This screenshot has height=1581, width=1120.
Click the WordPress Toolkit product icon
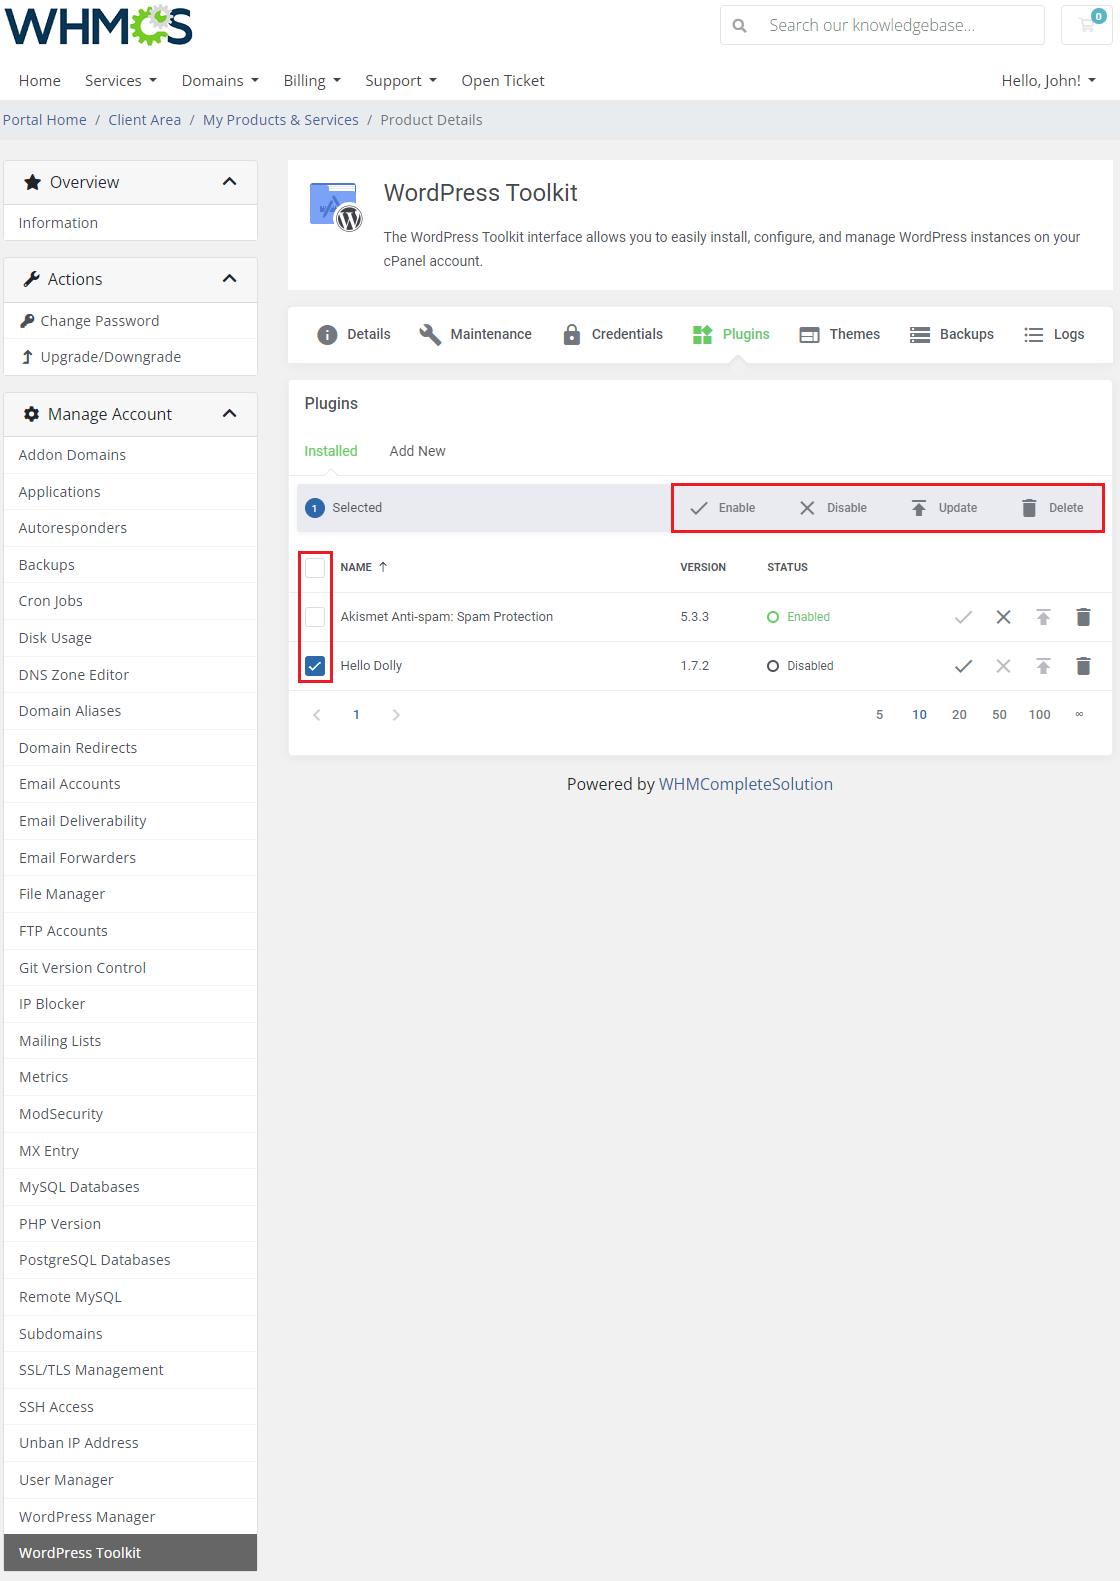coord(336,206)
